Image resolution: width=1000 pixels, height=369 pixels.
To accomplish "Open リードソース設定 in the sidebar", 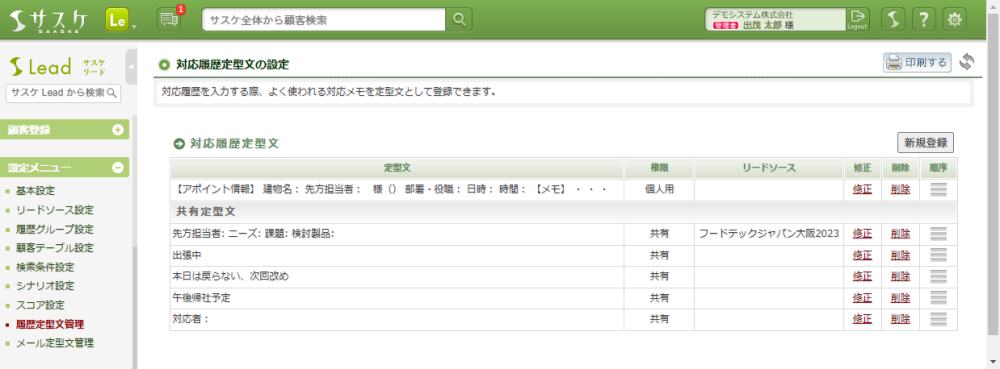I will (x=55, y=210).
